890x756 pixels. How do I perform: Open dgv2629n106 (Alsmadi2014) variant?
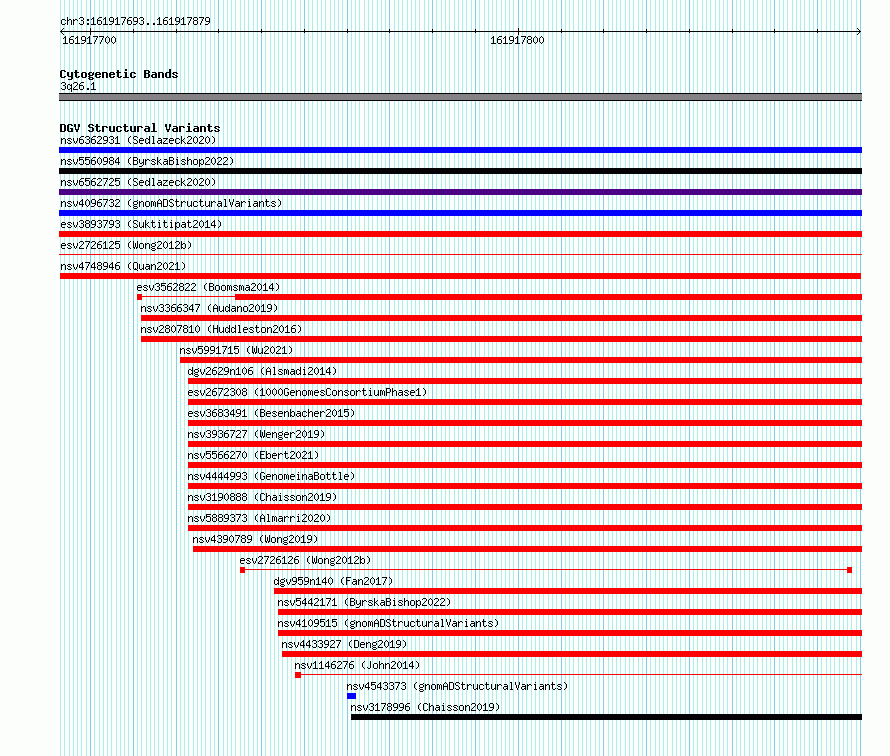[x=262, y=371]
